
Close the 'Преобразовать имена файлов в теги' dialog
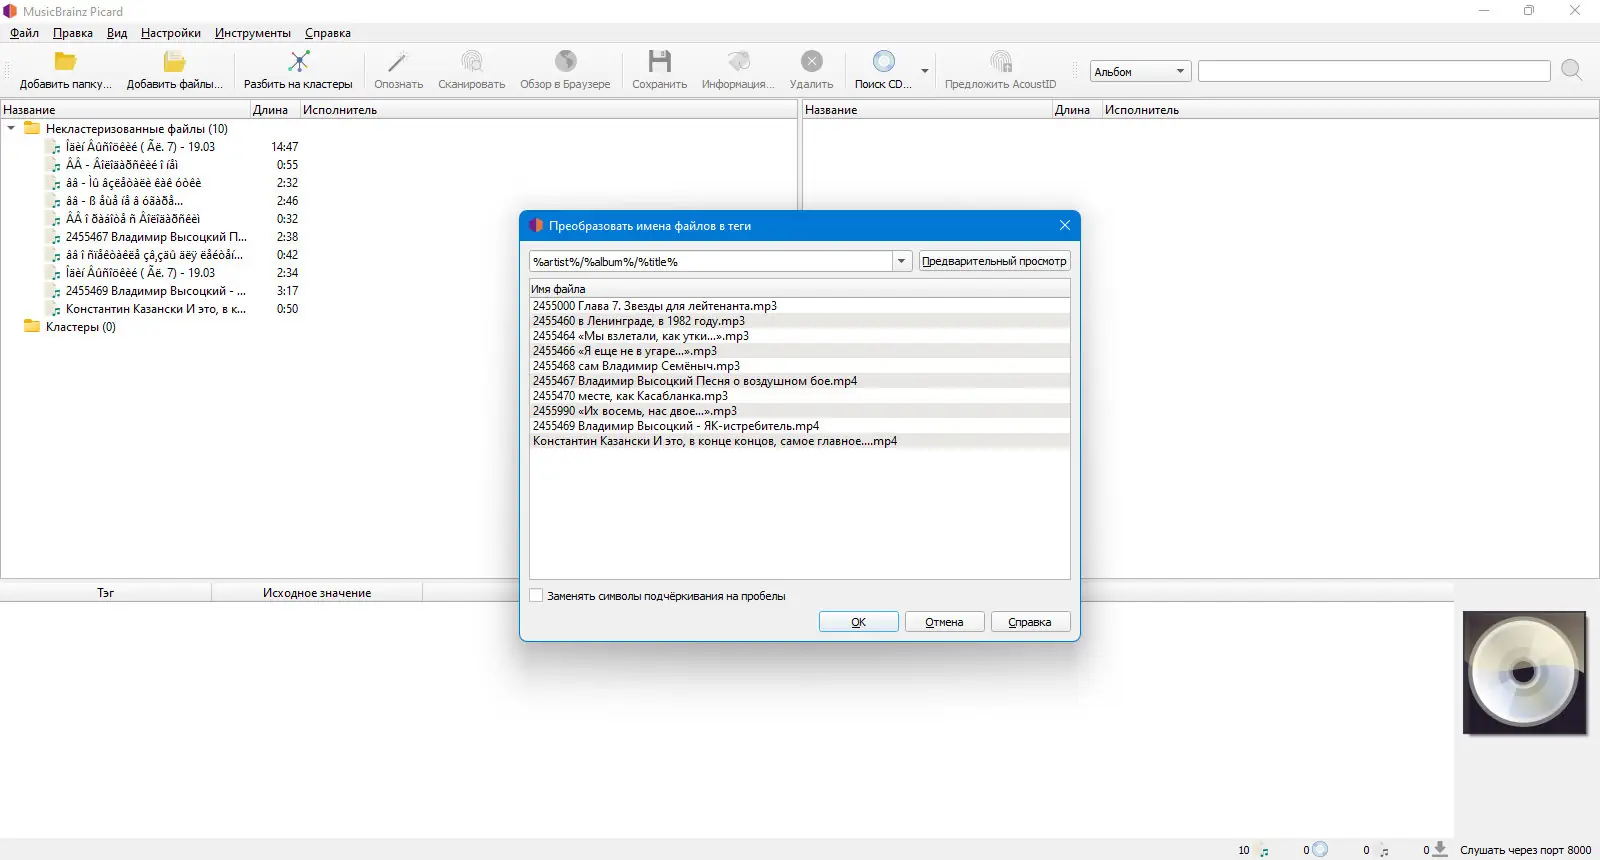tap(1065, 225)
